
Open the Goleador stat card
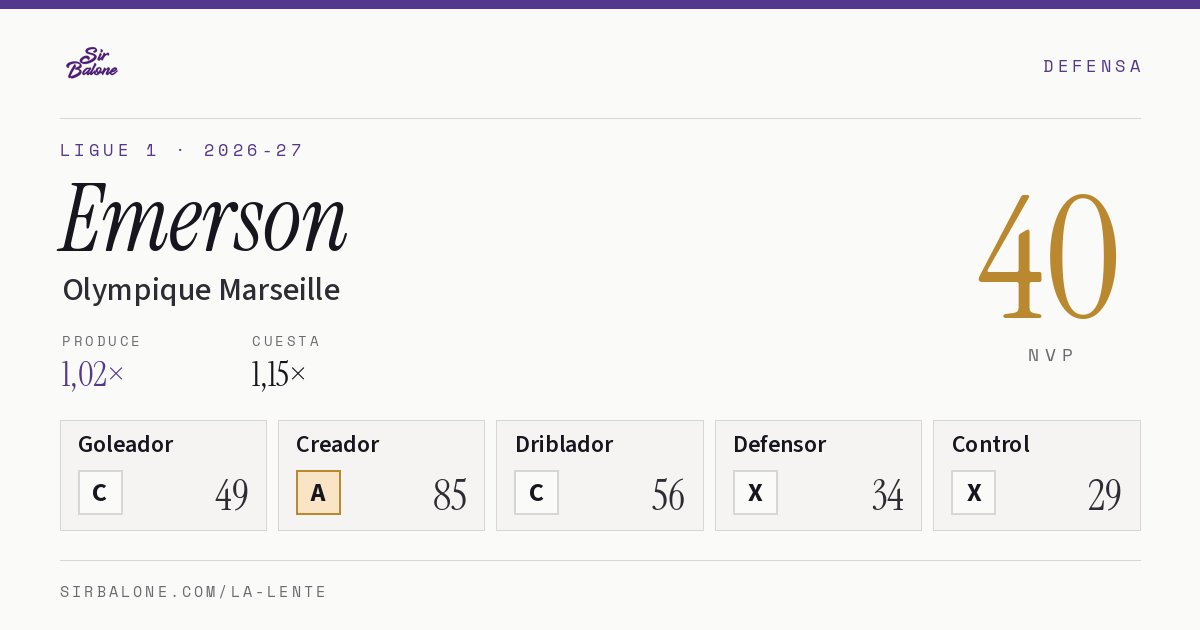pyautogui.click(x=163, y=475)
